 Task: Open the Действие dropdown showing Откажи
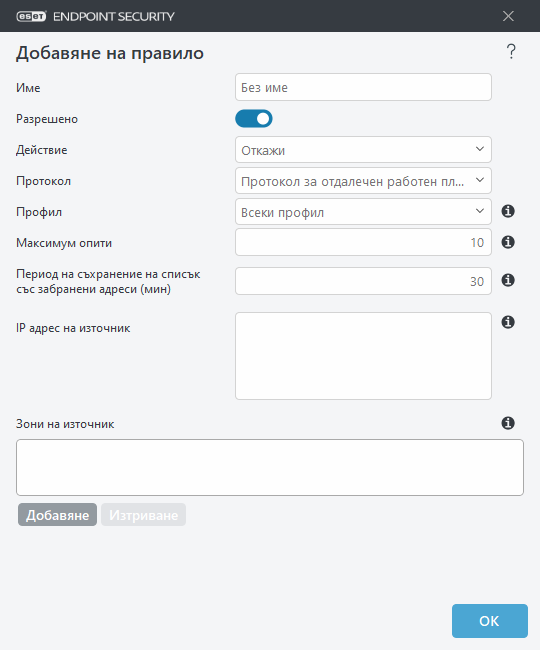point(363,150)
